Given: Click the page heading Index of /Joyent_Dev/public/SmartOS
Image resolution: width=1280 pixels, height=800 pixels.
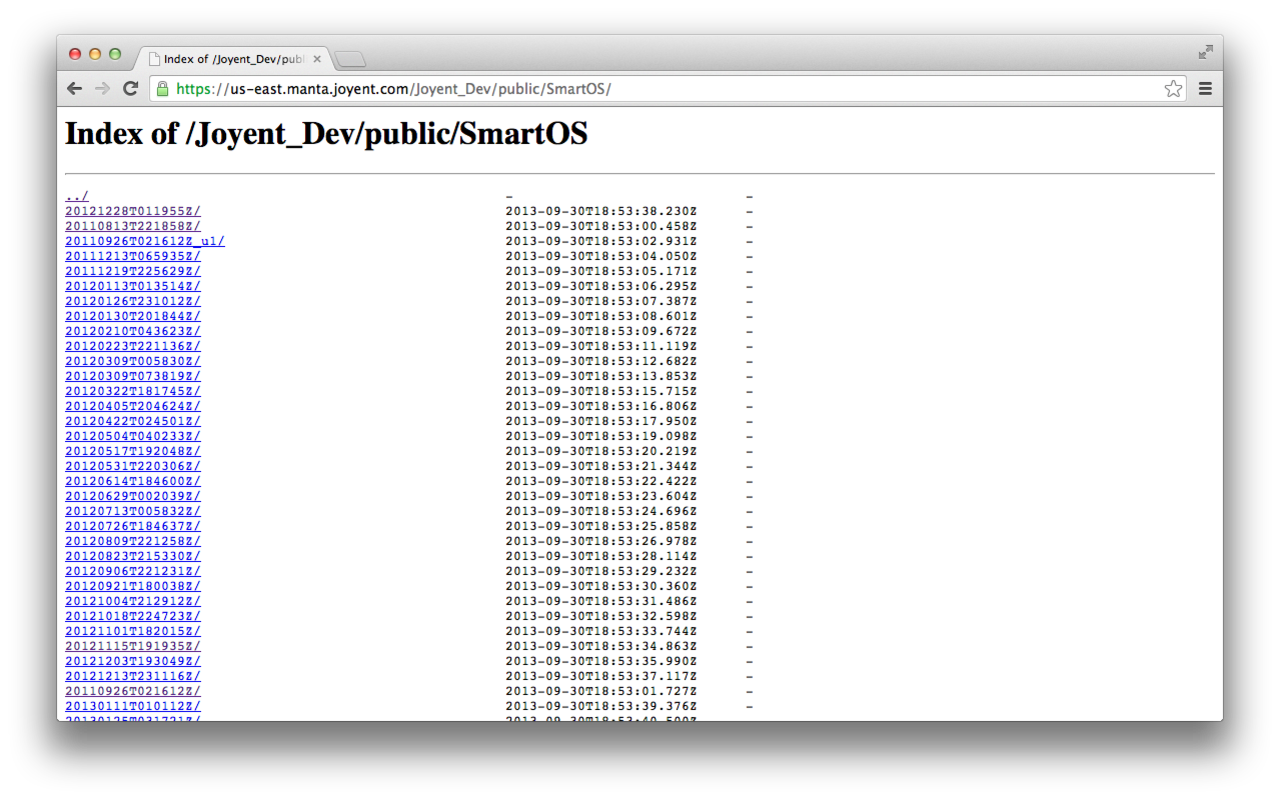Looking at the screenshot, I should click(326, 134).
